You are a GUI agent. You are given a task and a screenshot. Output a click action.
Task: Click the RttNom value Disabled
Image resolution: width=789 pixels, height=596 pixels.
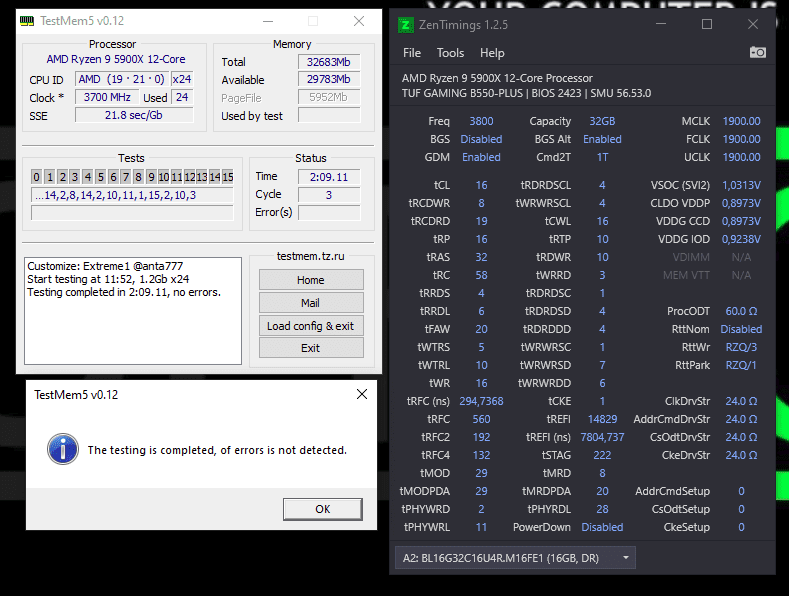pos(741,329)
